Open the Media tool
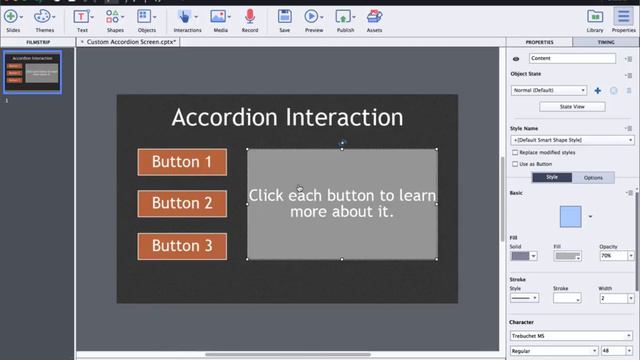 click(218, 17)
